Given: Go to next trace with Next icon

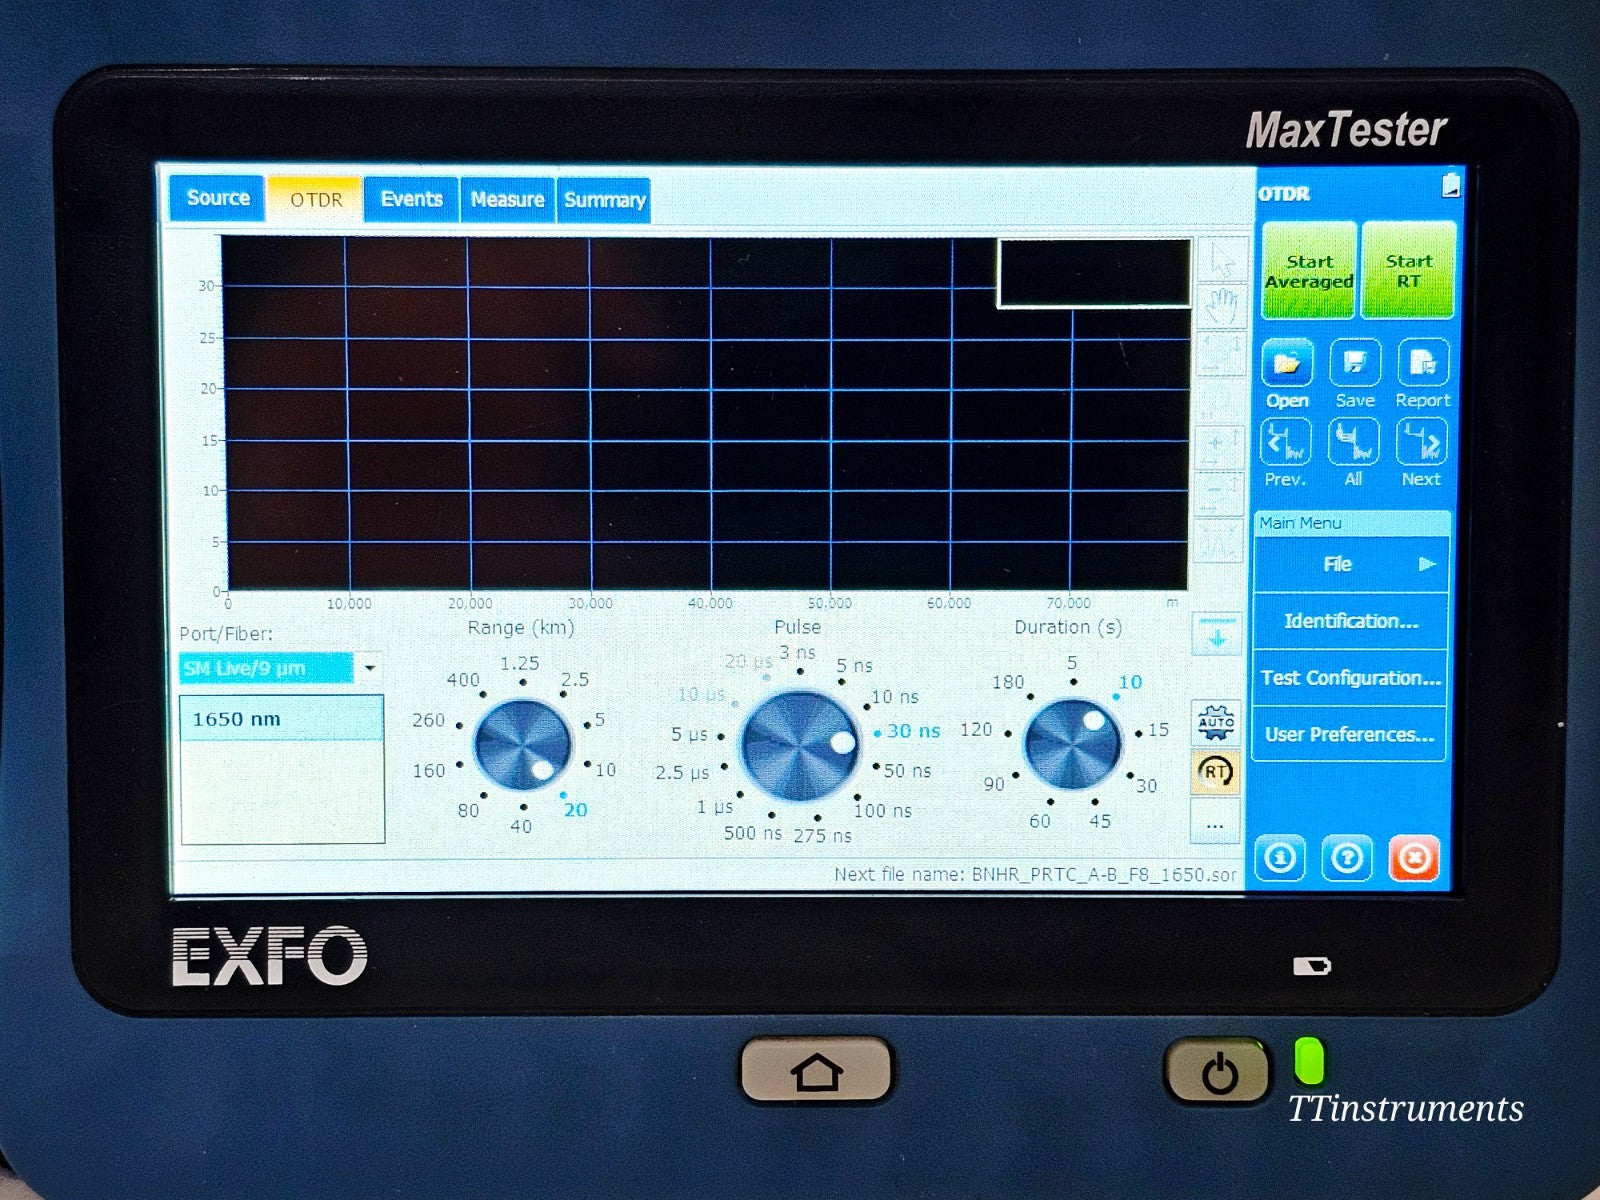Looking at the screenshot, I should point(1422,442).
